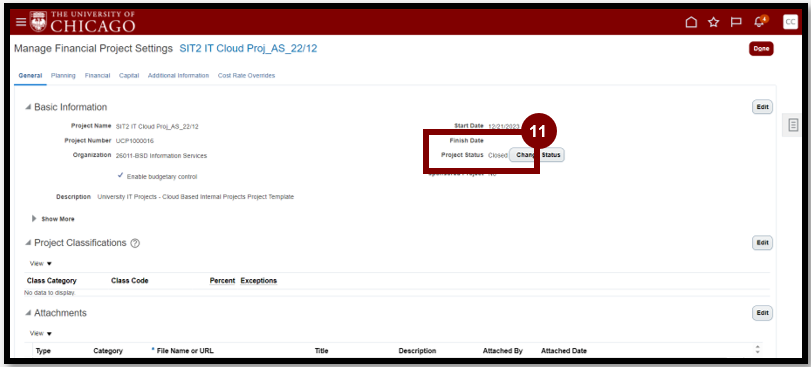
Task: Click the attachments table scroll arrows
Action: click(758, 350)
